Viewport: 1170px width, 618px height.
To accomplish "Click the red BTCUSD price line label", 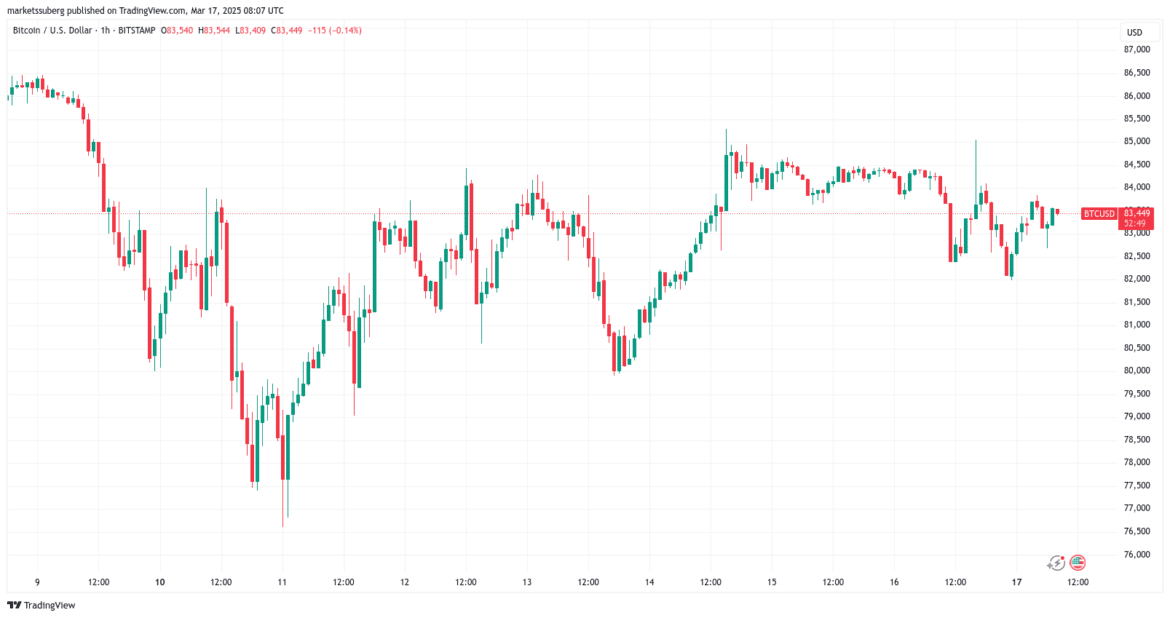I will pos(1100,213).
